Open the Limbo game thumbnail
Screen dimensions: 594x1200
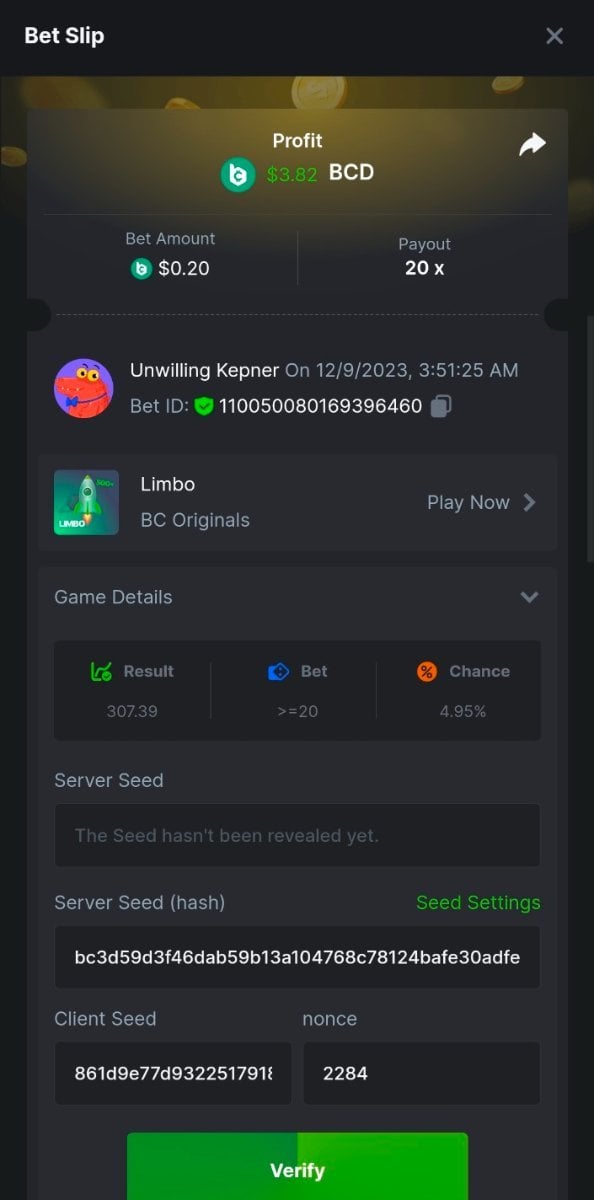coord(86,502)
